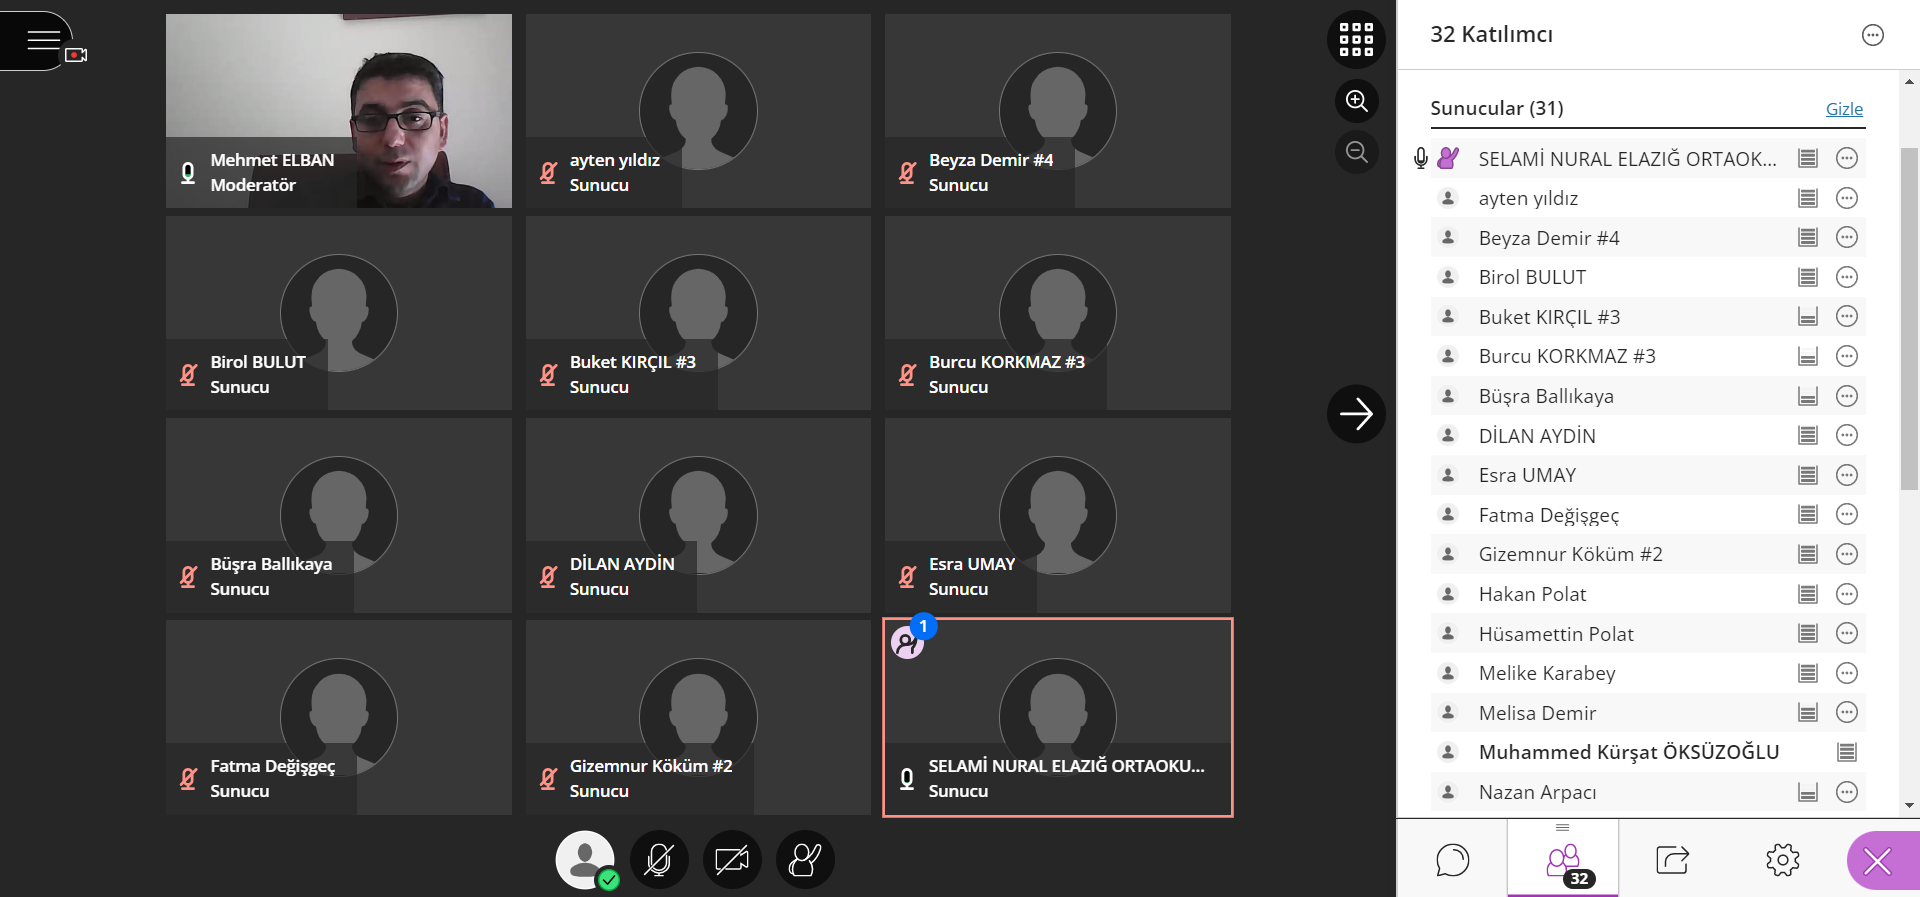Raise hand using bottom control button
This screenshot has height=897, width=1920.
click(x=805, y=859)
